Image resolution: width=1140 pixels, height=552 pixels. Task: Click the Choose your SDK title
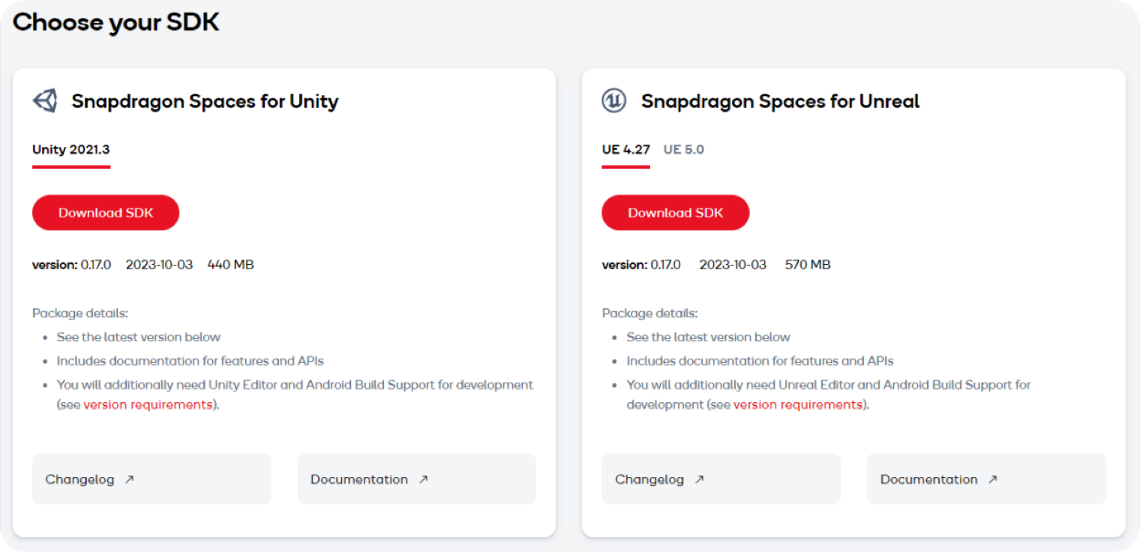tap(116, 23)
